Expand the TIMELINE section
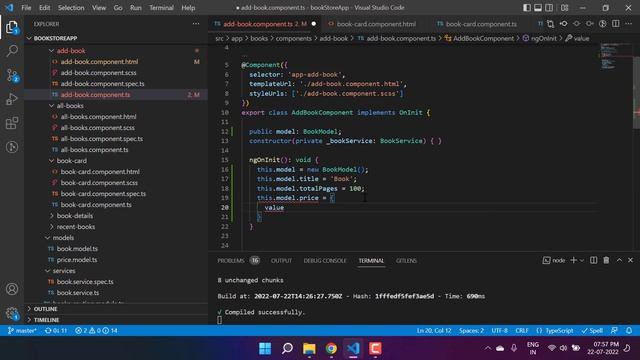This screenshot has width=640, height=360. (46, 320)
